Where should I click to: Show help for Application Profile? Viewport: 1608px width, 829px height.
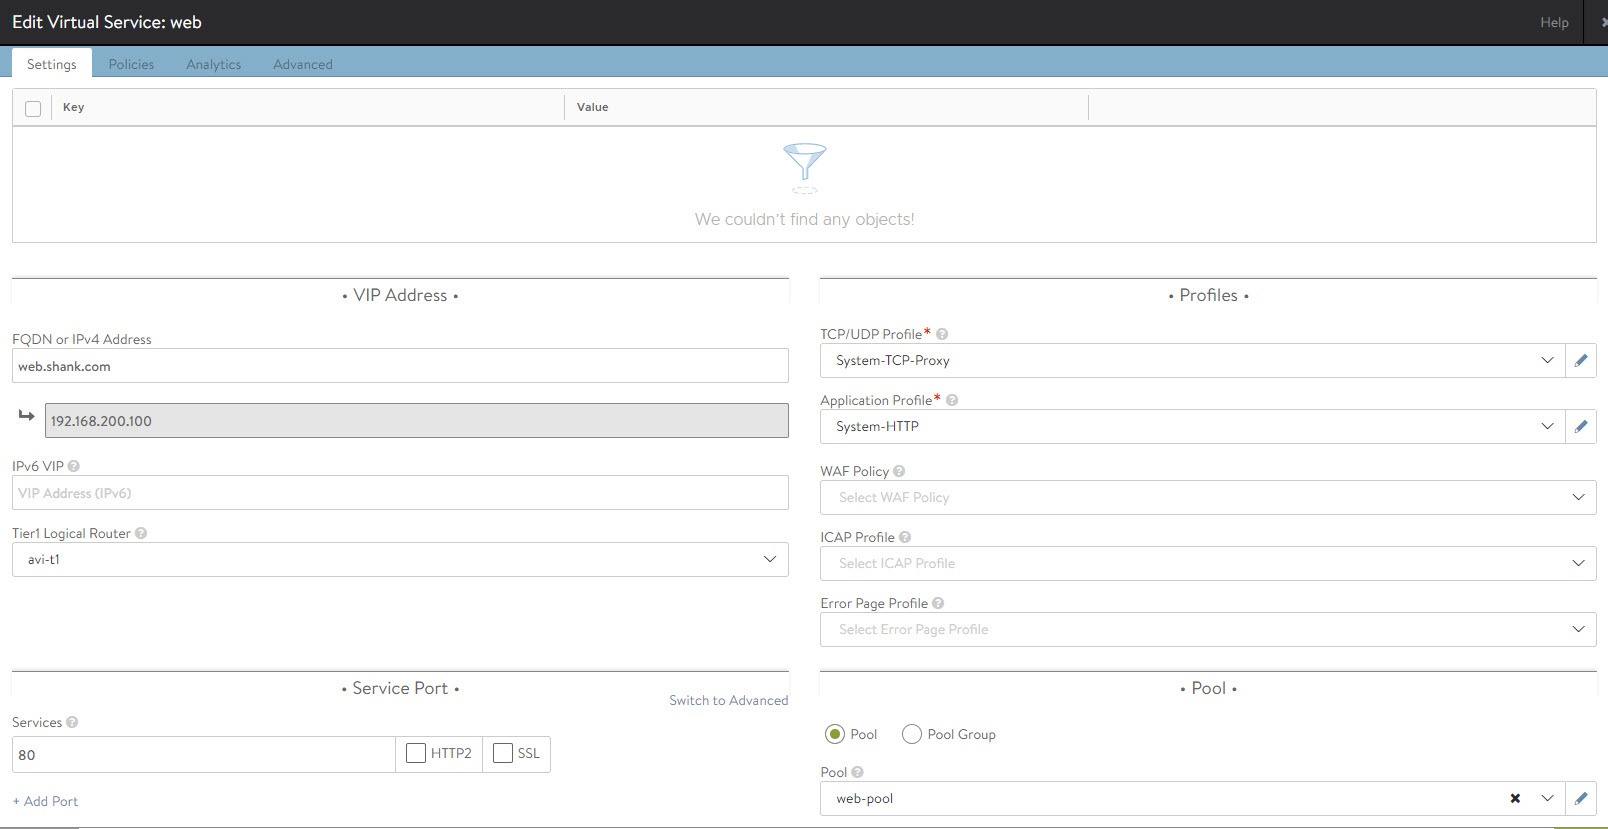(952, 400)
